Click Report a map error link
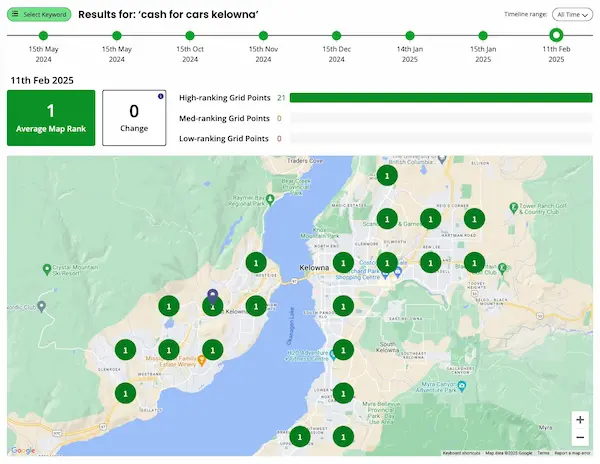Viewport: 600px width, 464px height. point(574,453)
